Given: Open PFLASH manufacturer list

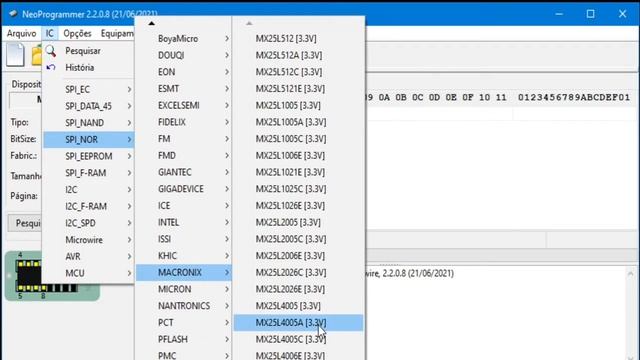Looking at the screenshot, I should [x=184, y=340].
